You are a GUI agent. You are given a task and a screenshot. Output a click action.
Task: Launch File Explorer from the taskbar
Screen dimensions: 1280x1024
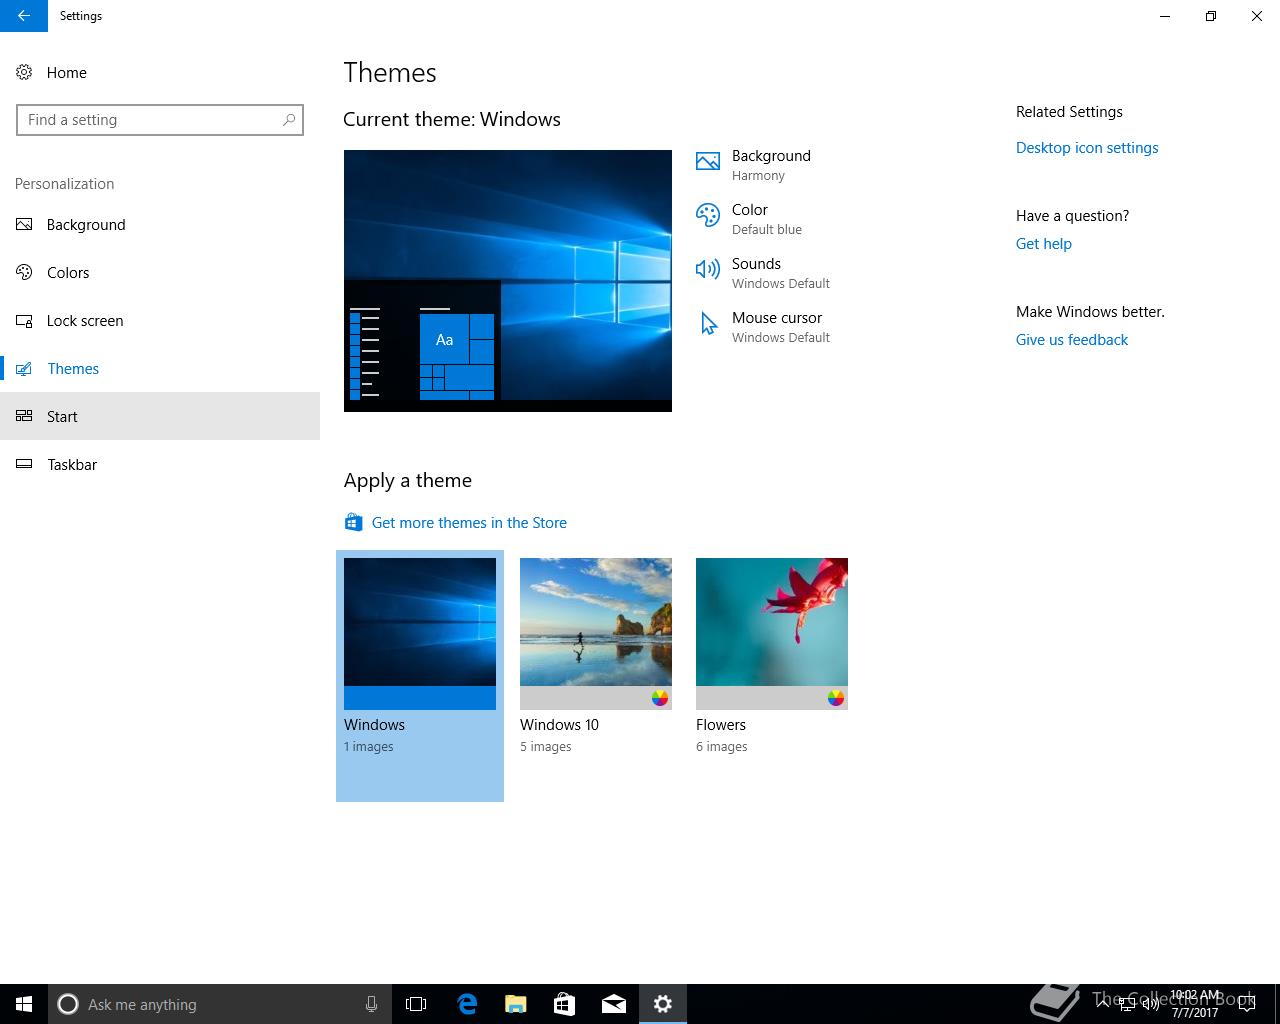click(x=516, y=1004)
